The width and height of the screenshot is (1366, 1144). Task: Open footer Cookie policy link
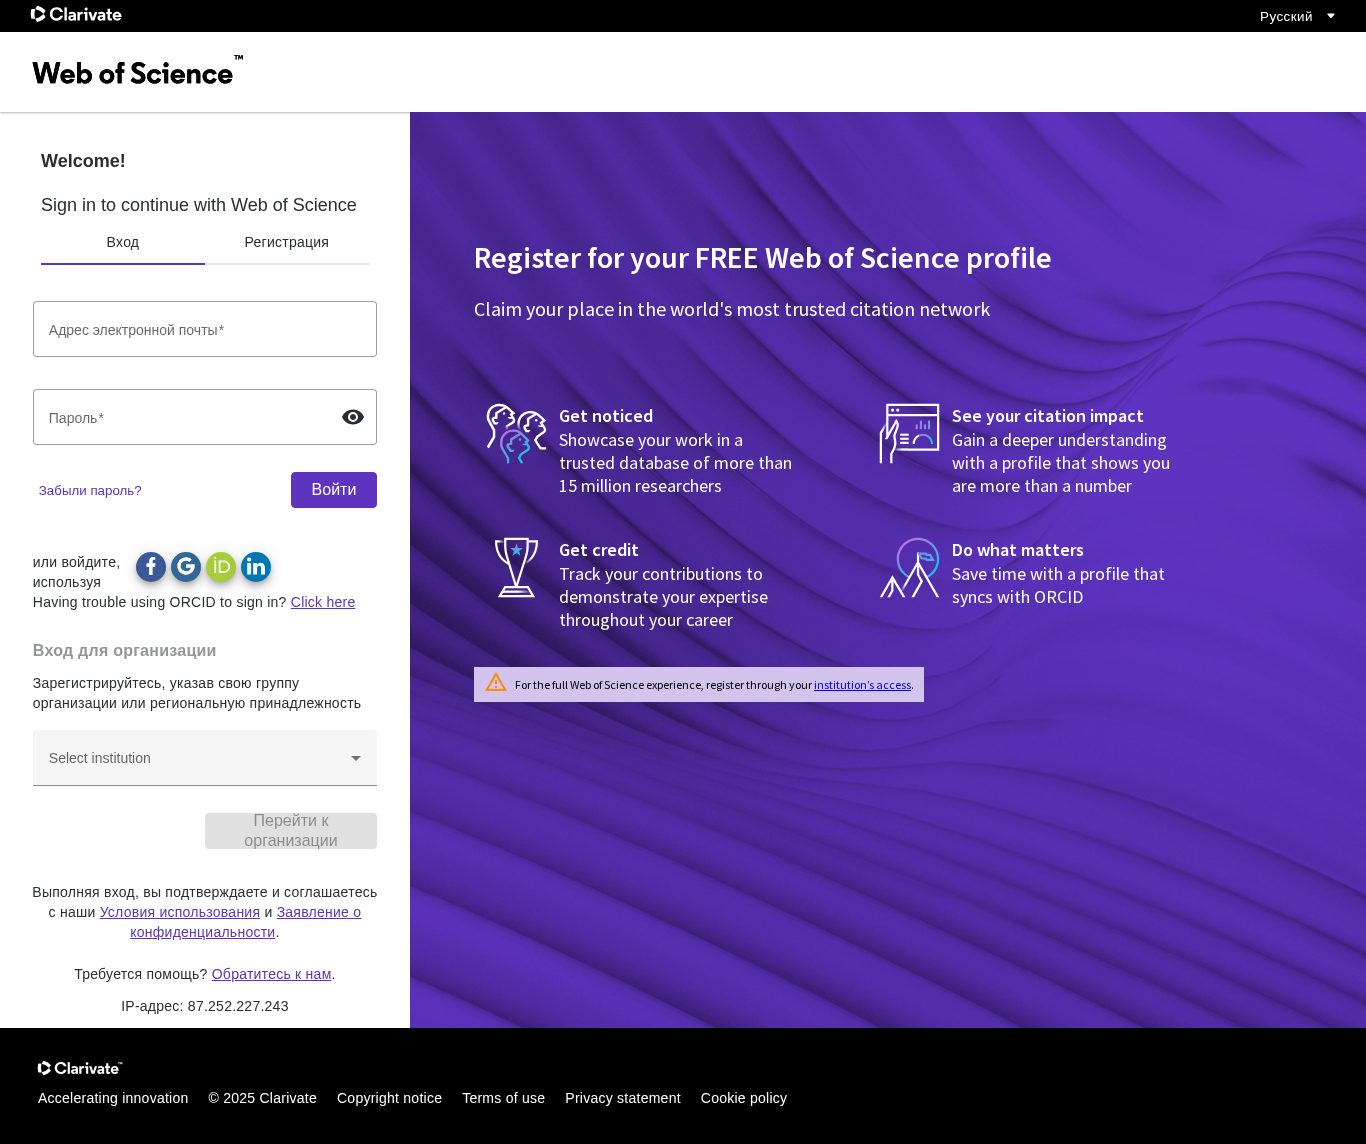(744, 1098)
